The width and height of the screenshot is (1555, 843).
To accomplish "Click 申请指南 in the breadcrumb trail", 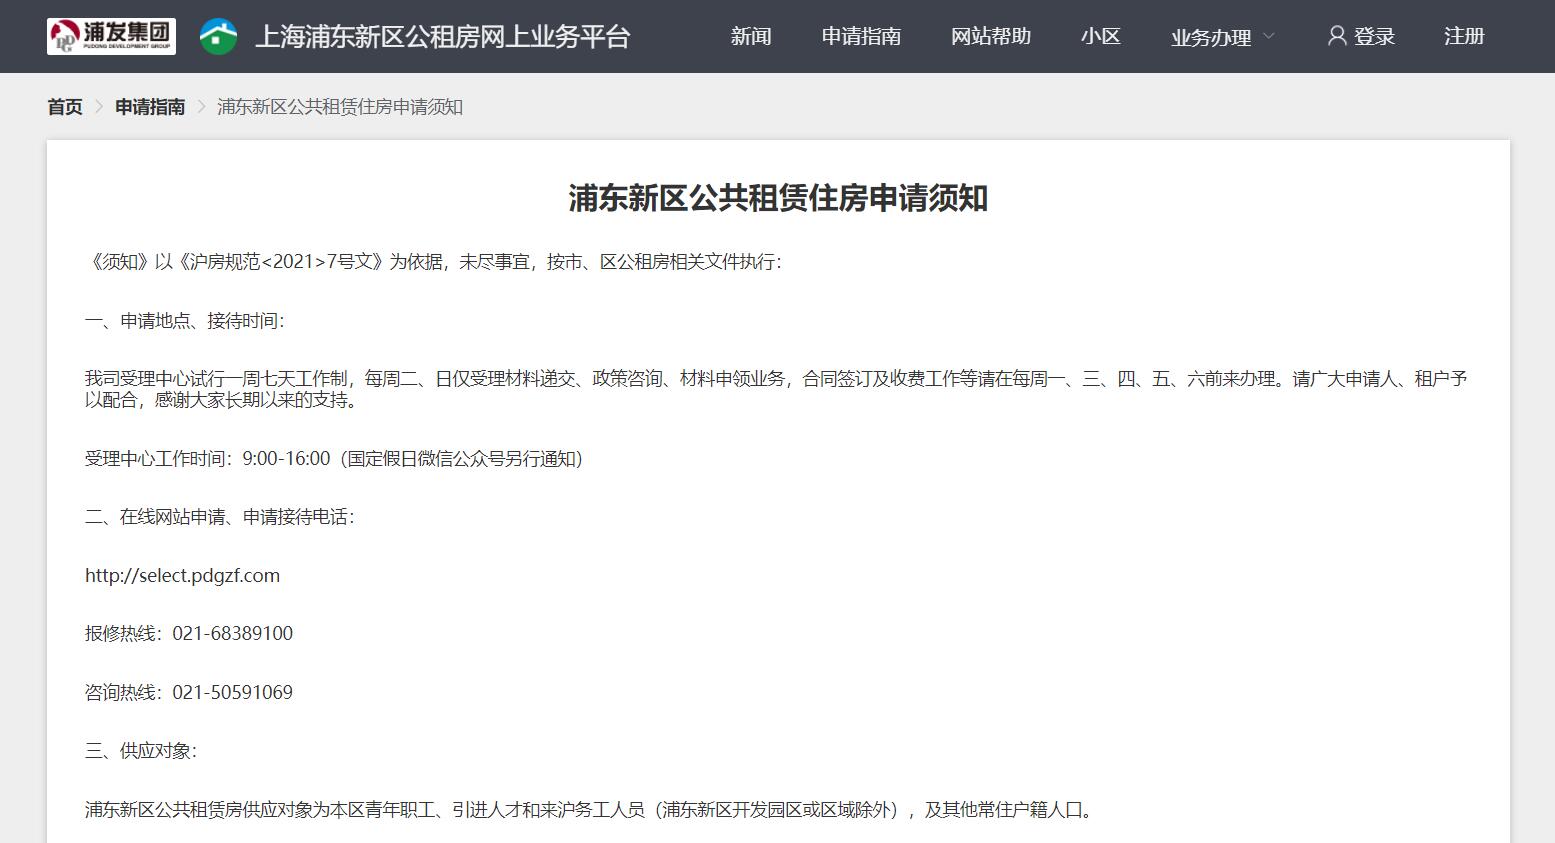I will (x=150, y=107).
